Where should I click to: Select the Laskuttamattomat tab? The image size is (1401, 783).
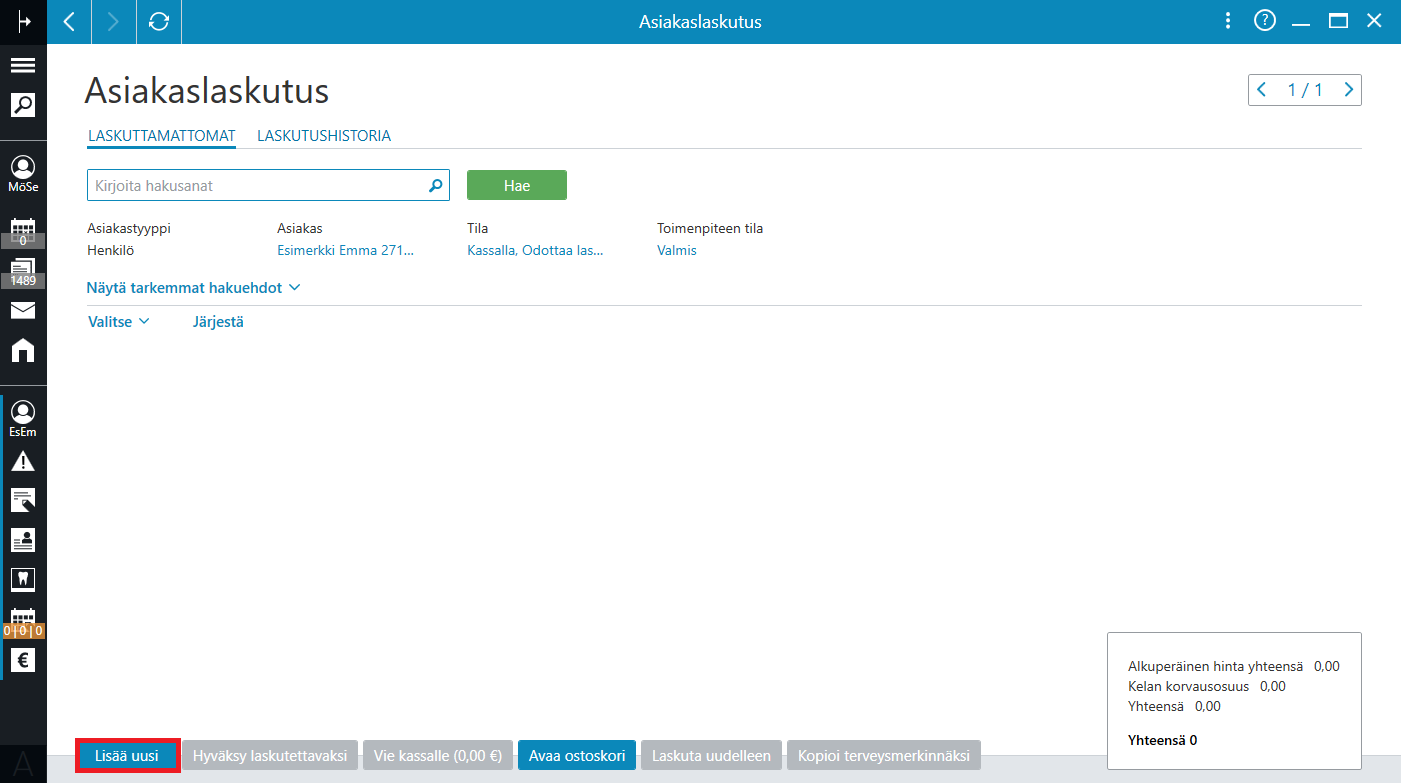click(x=161, y=136)
